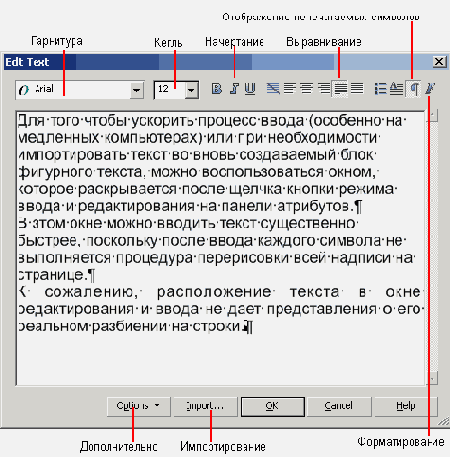Click inside the font size field
The width and height of the screenshot is (450, 457).
coord(170,90)
